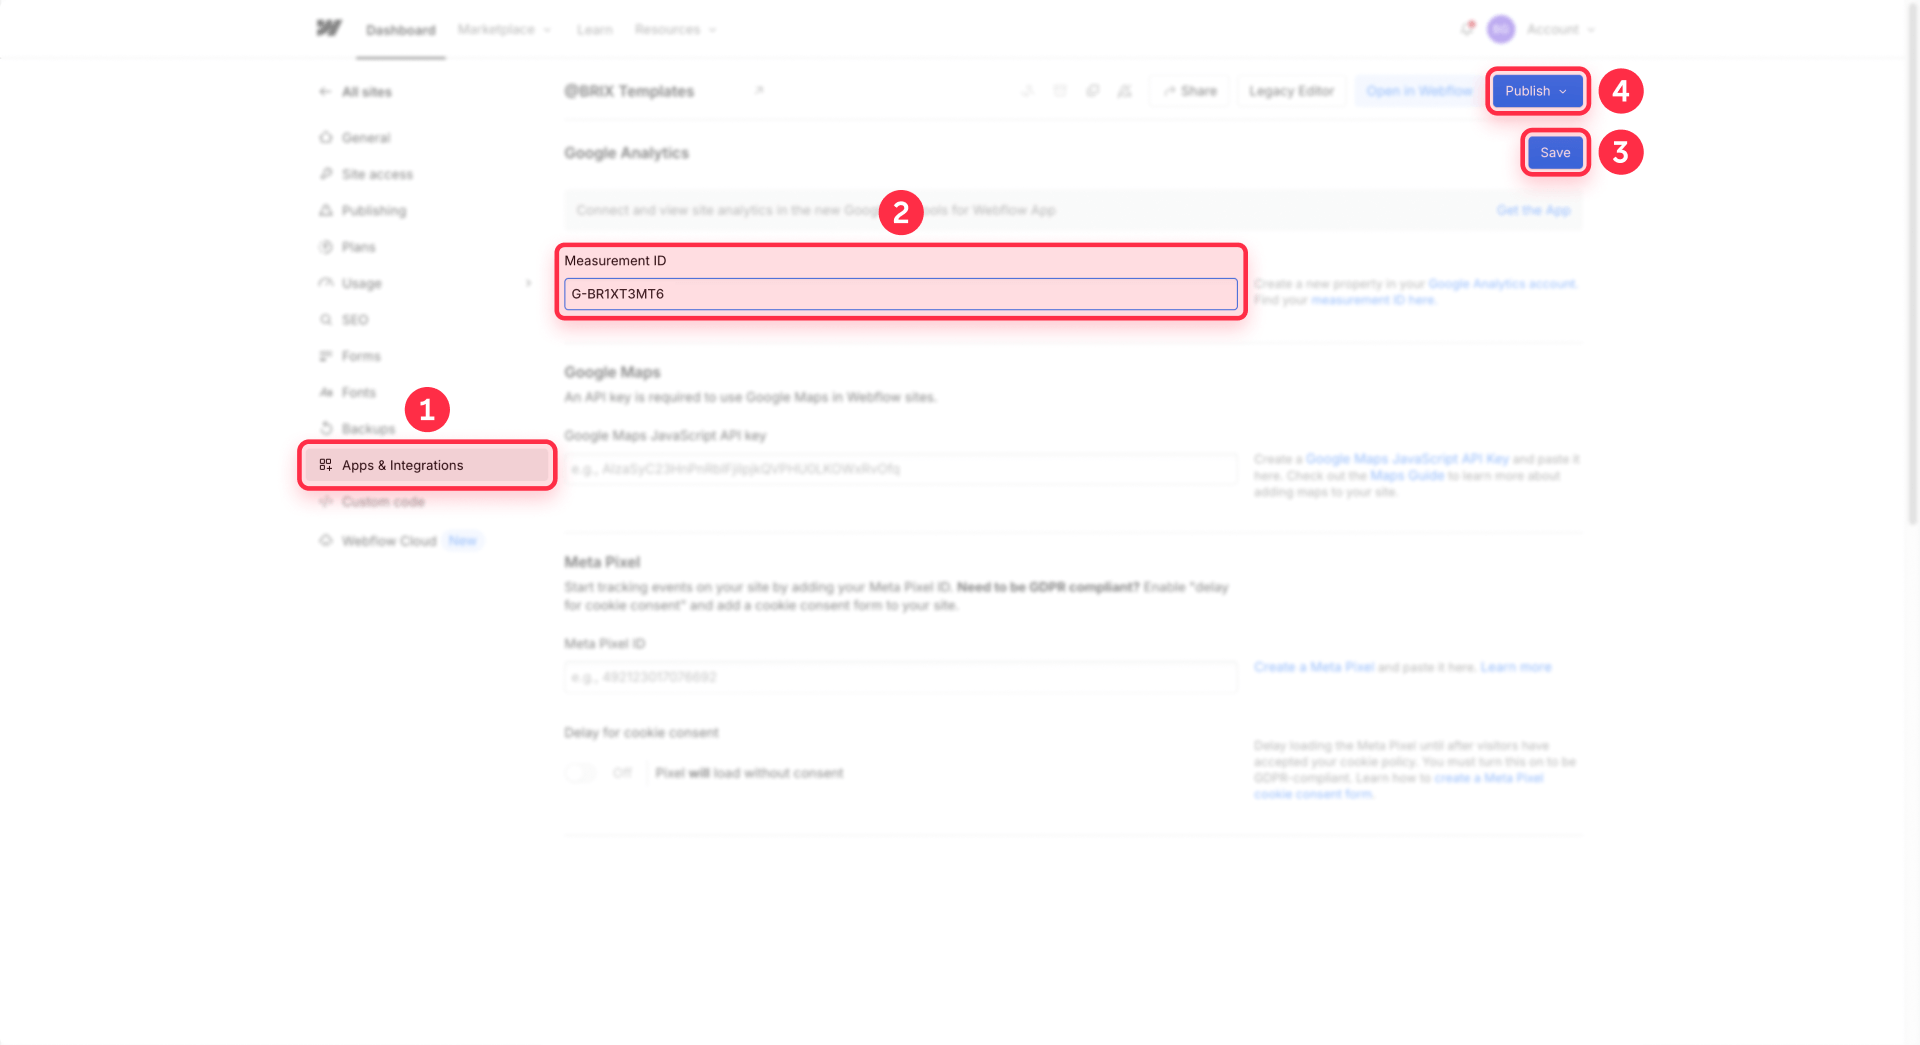The height and width of the screenshot is (1045, 1920).
Task: Select the SEO magnifier icon in the sidebar
Action: [326, 319]
